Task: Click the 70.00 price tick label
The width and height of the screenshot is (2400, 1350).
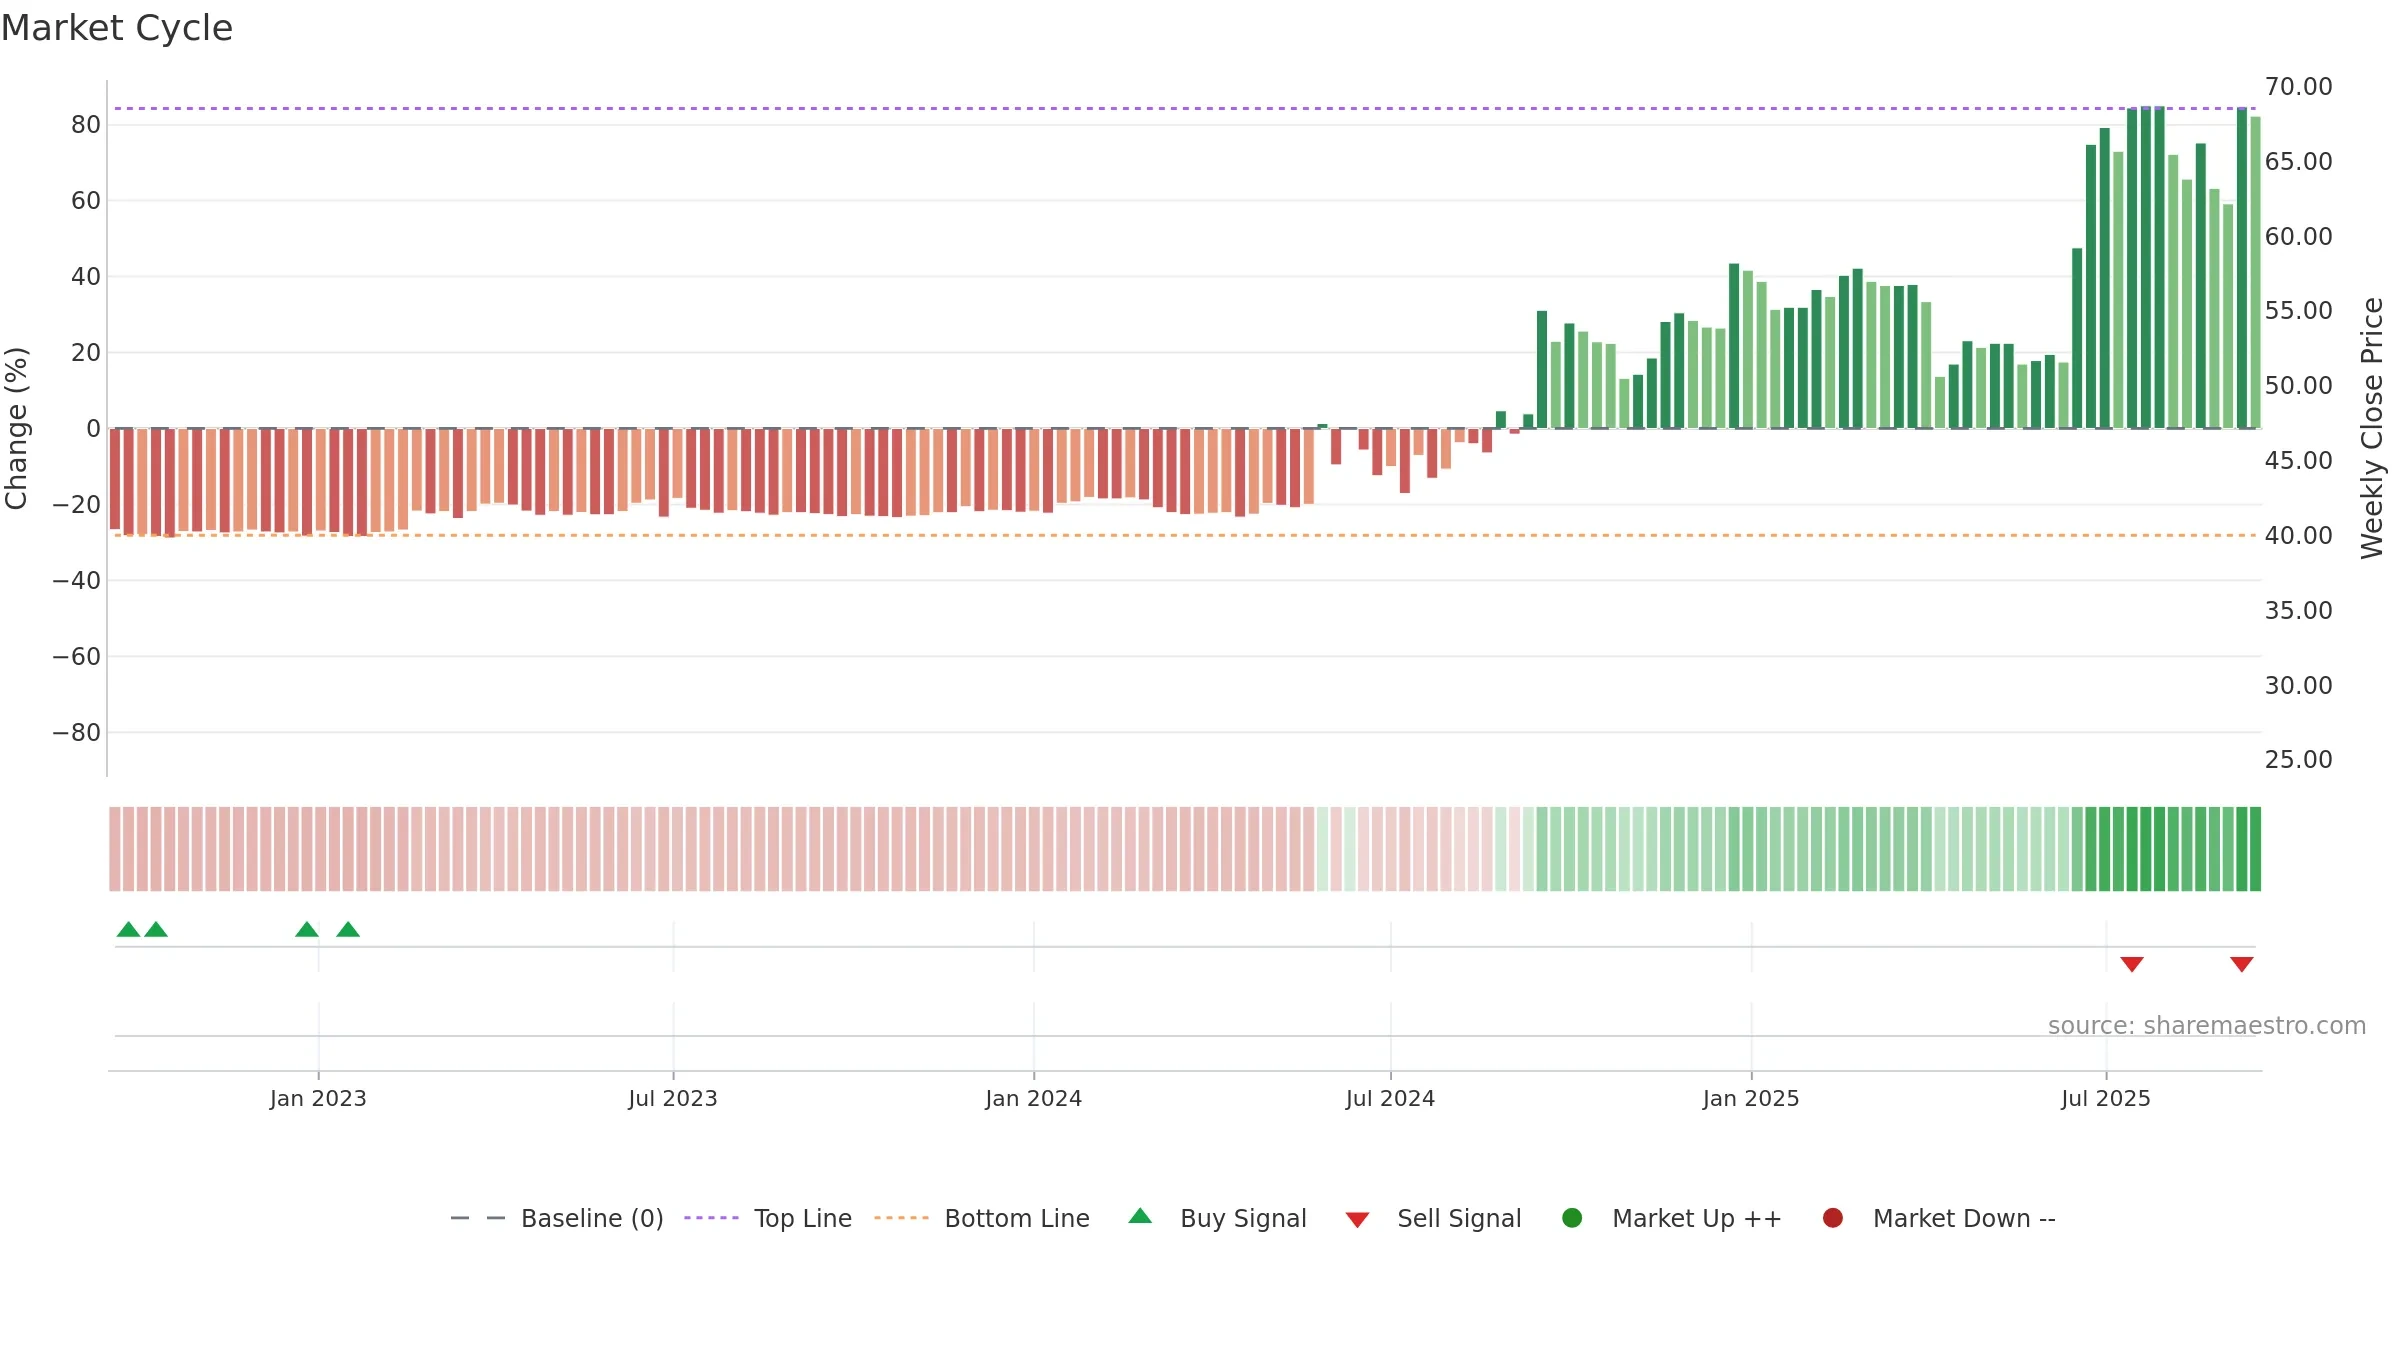Action: click(x=2299, y=87)
